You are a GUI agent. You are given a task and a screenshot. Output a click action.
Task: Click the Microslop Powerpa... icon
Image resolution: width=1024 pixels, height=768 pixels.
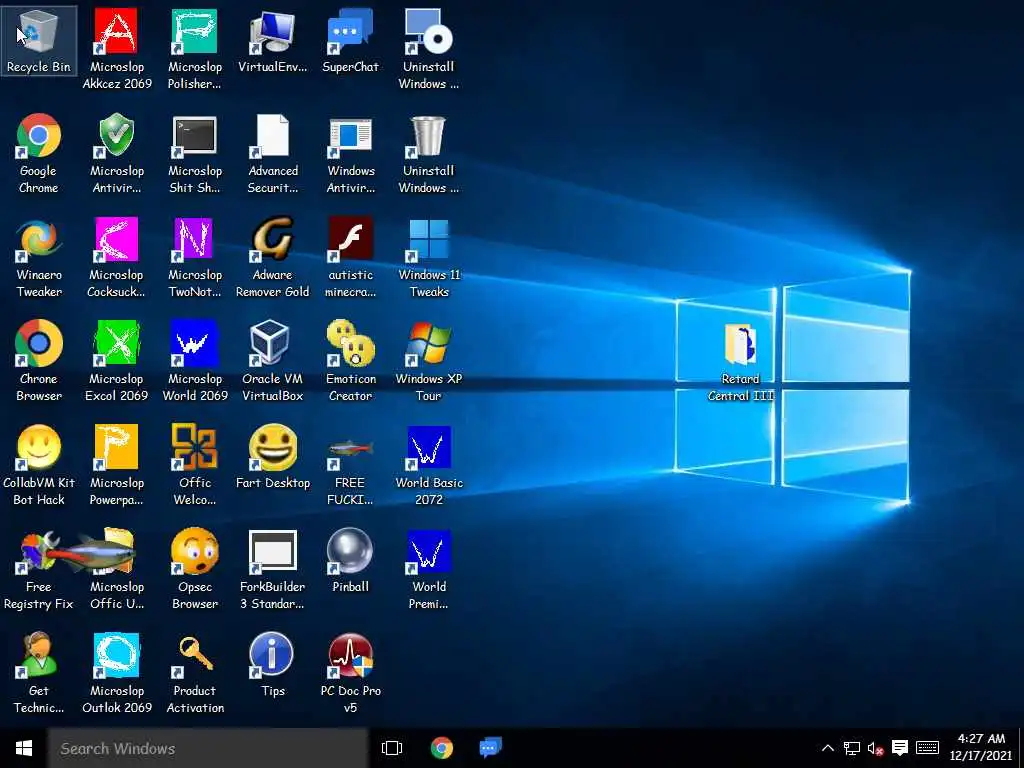(117, 464)
